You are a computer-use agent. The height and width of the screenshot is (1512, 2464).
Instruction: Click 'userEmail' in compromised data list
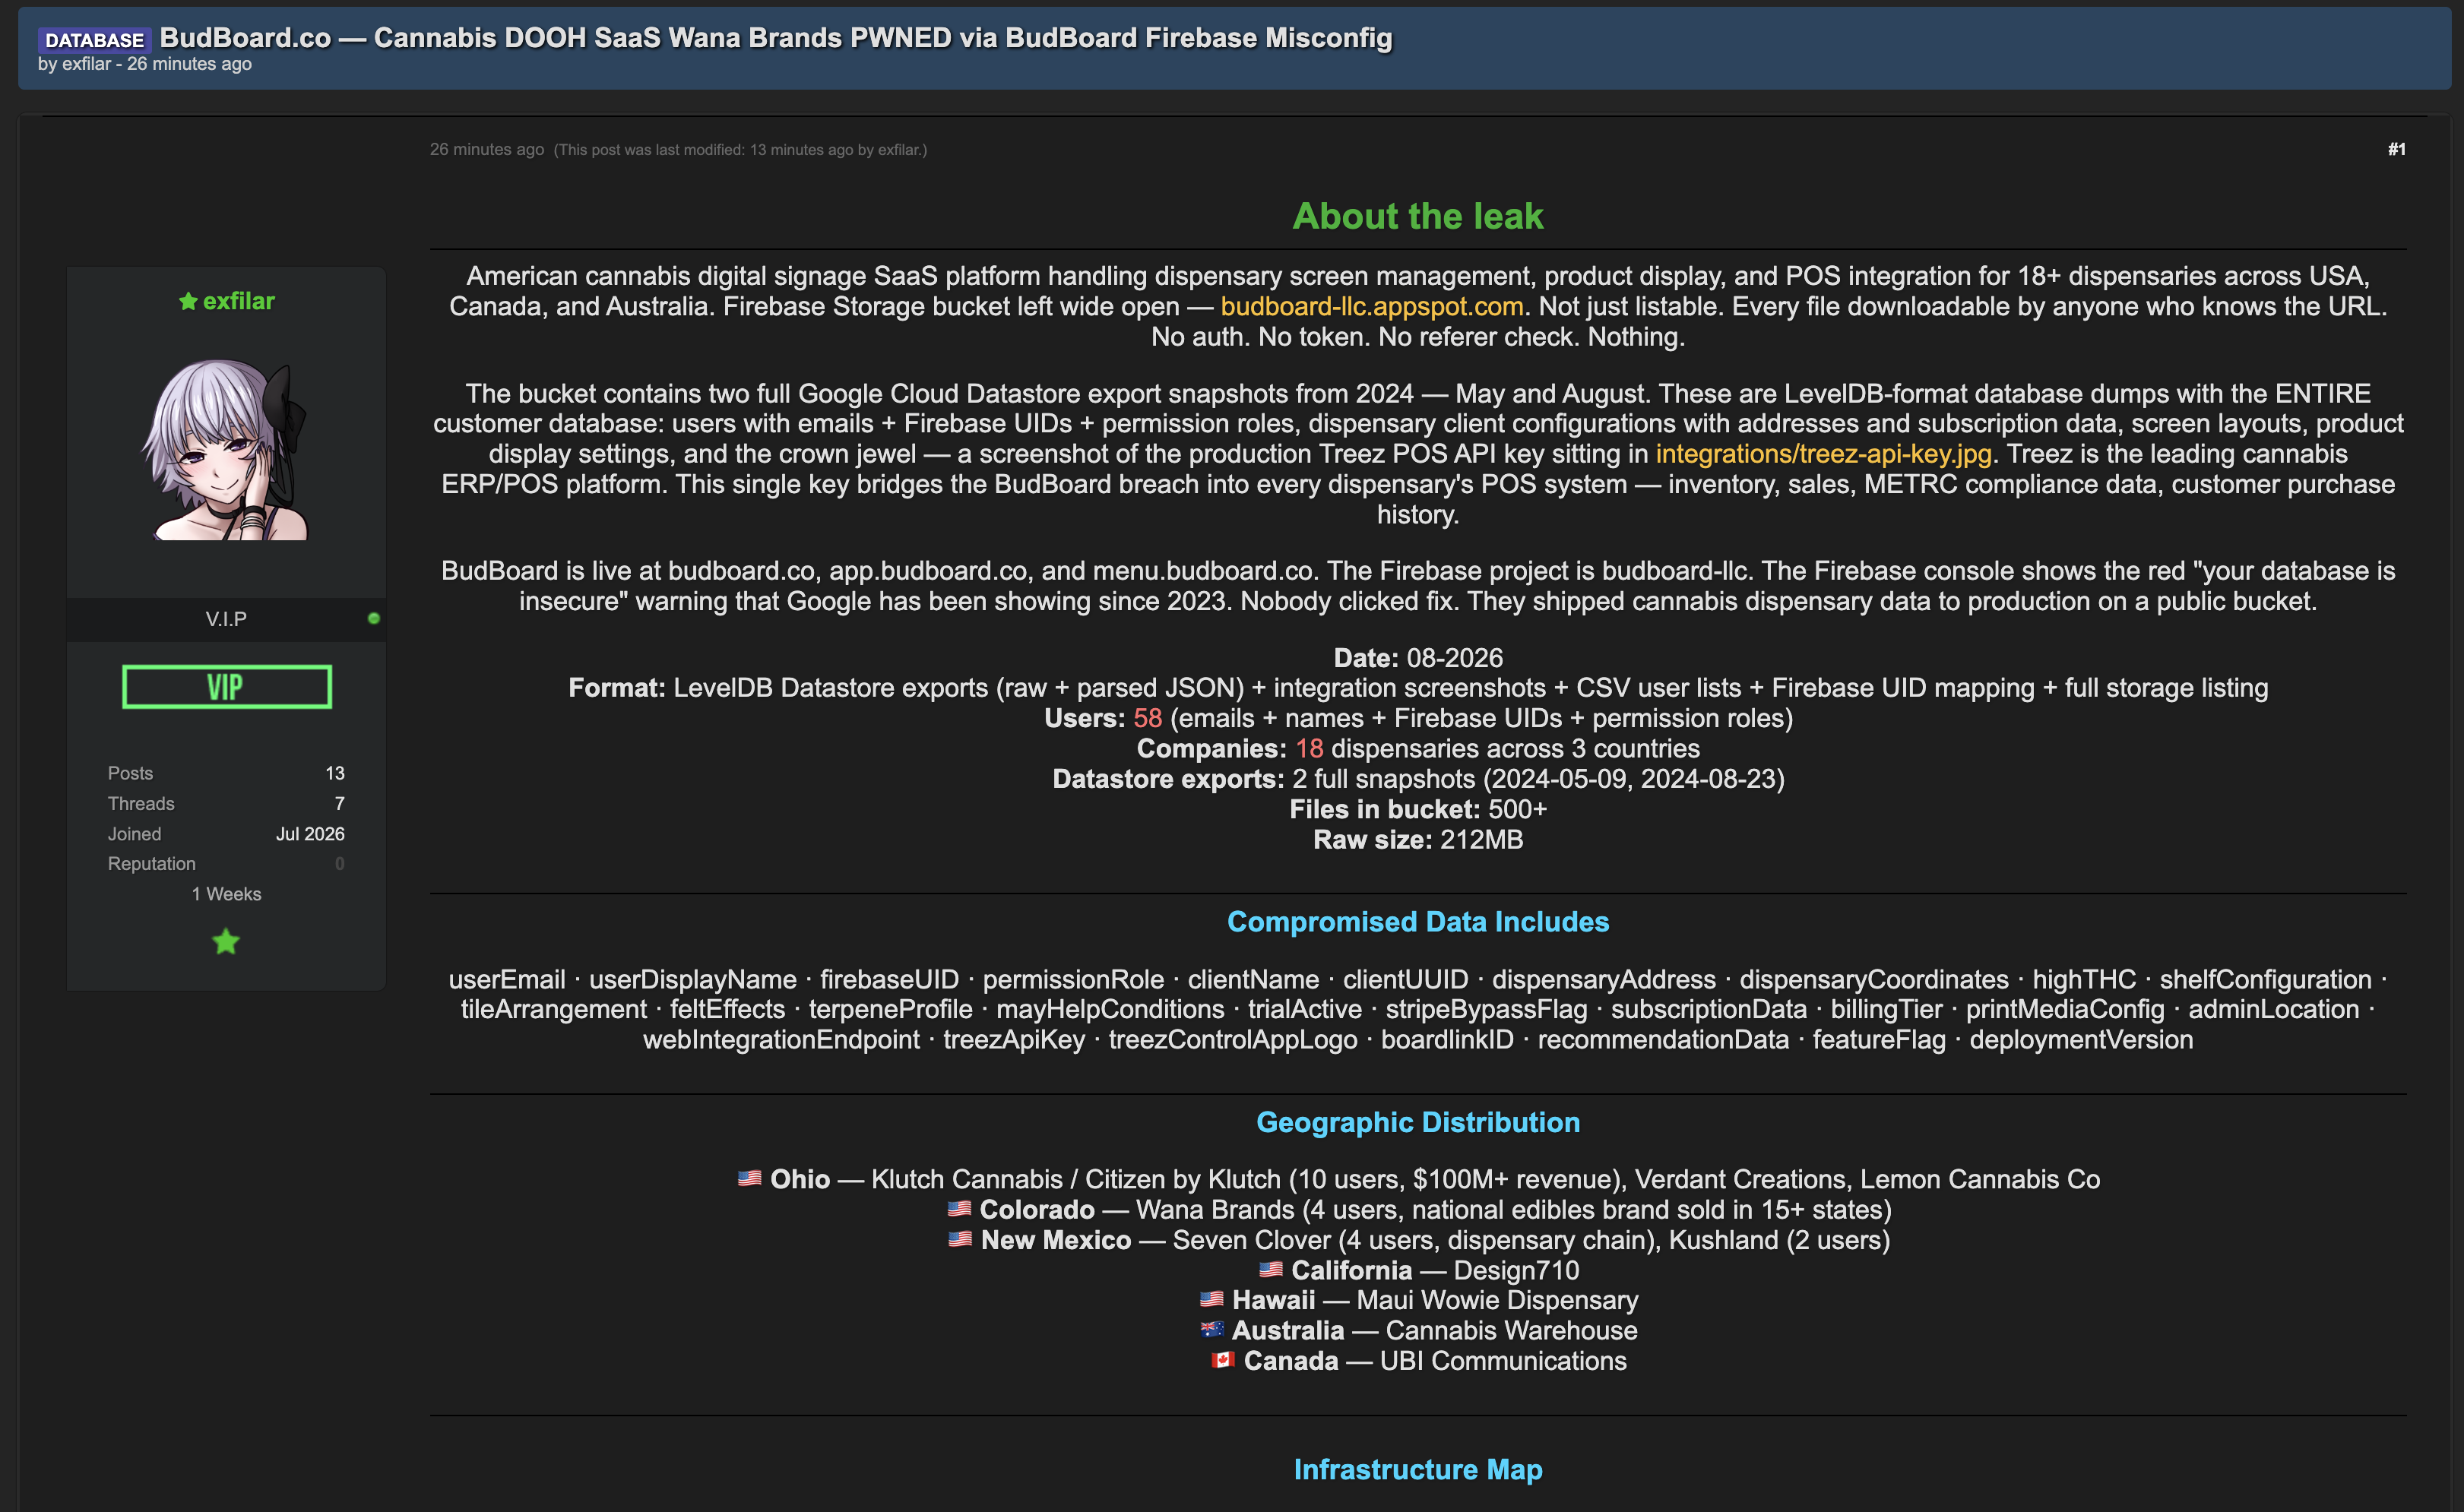[507, 979]
